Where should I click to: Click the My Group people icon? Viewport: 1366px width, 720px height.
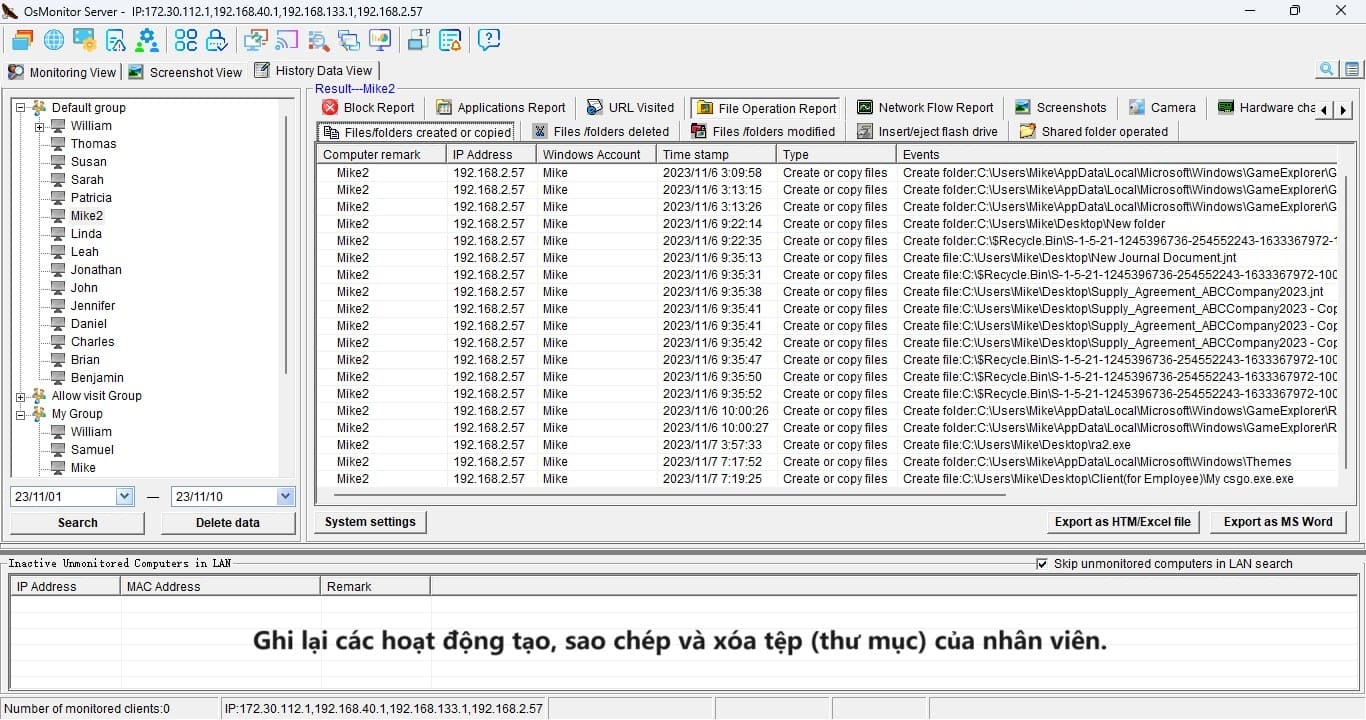point(39,413)
